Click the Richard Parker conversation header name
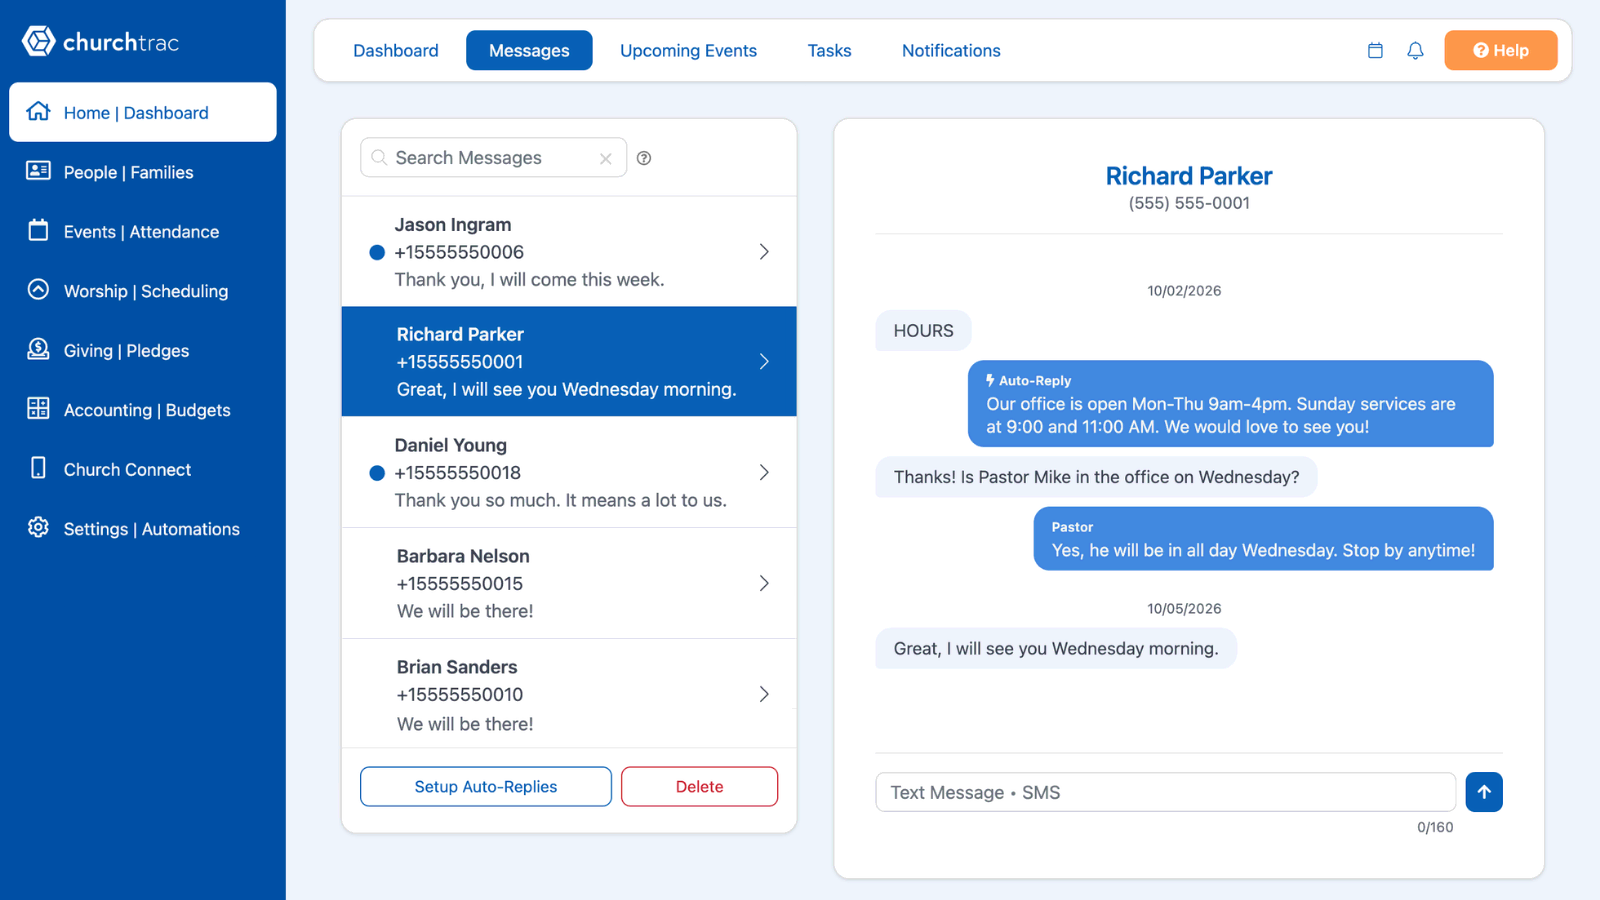The height and width of the screenshot is (900, 1600). pos(1189,176)
